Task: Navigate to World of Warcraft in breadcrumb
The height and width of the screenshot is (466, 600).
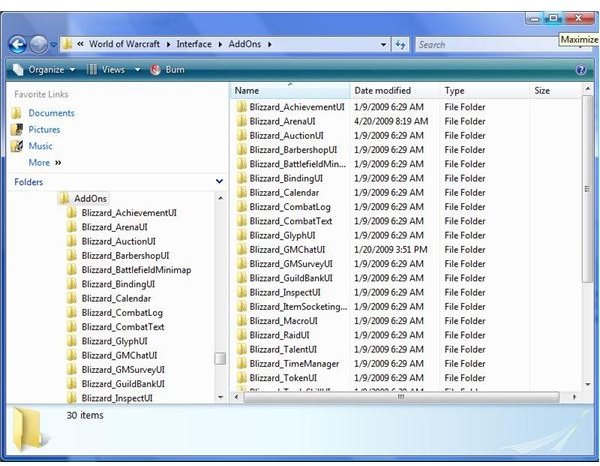Action: click(124, 44)
